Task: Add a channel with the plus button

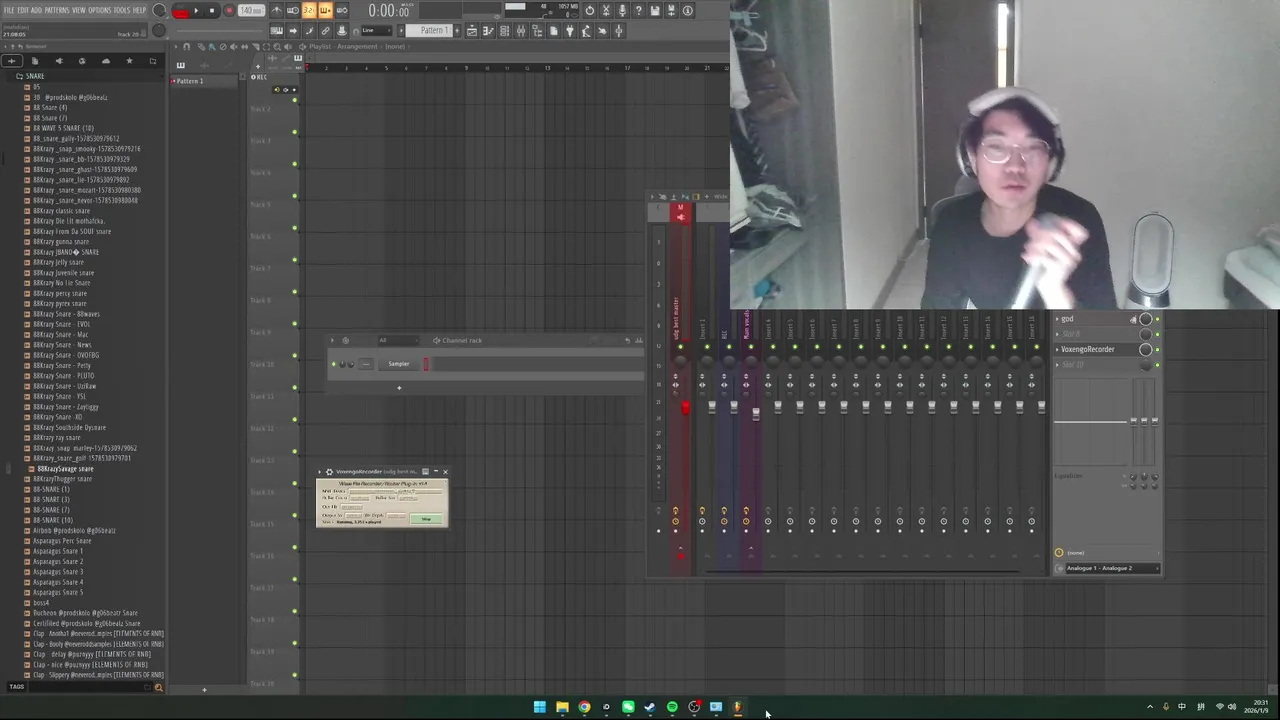Action: (399, 388)
